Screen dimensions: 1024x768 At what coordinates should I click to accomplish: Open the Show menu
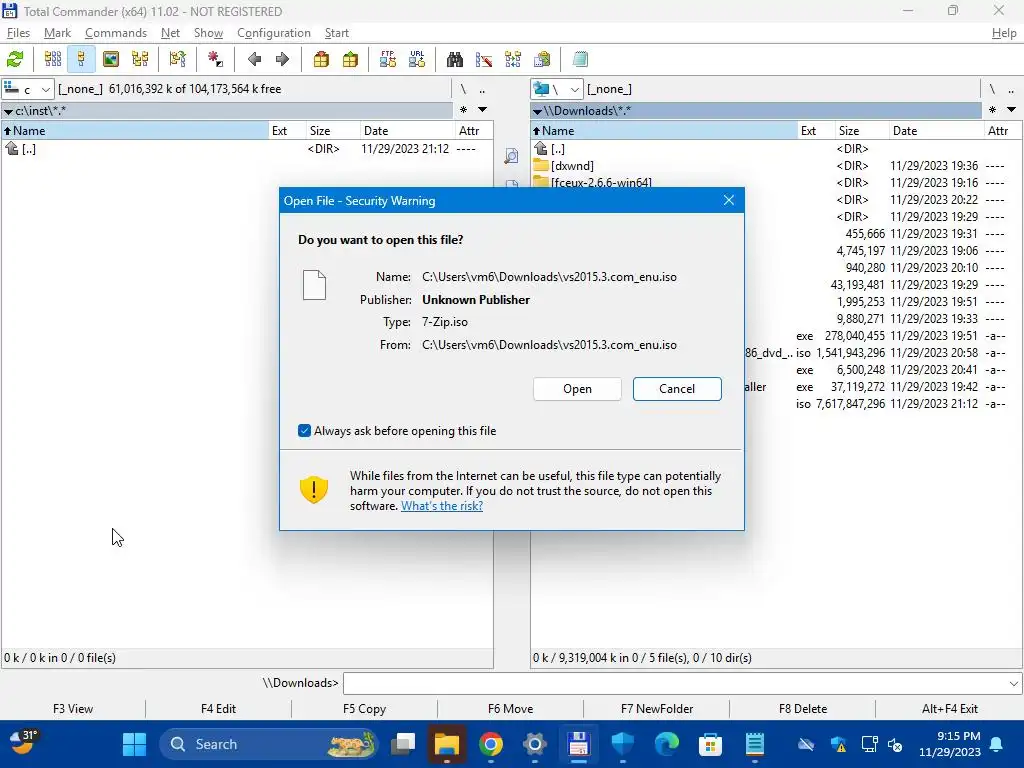pos(208,33)
